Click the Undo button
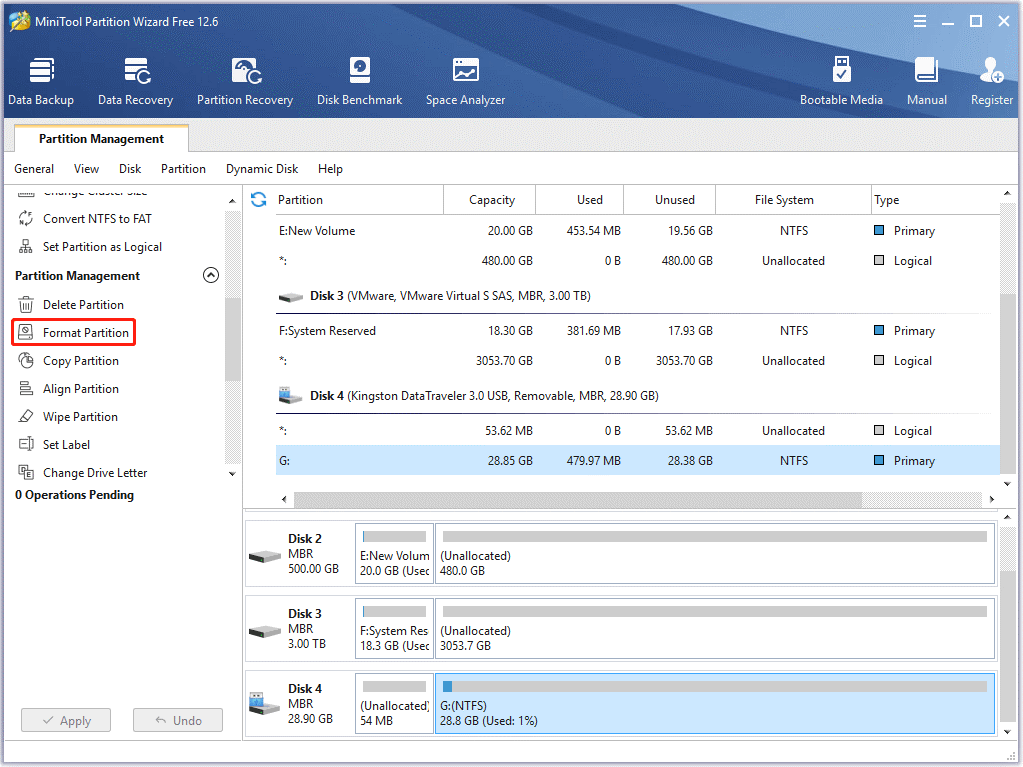The height and width of the screenshot is (767, 1023). 178,720
